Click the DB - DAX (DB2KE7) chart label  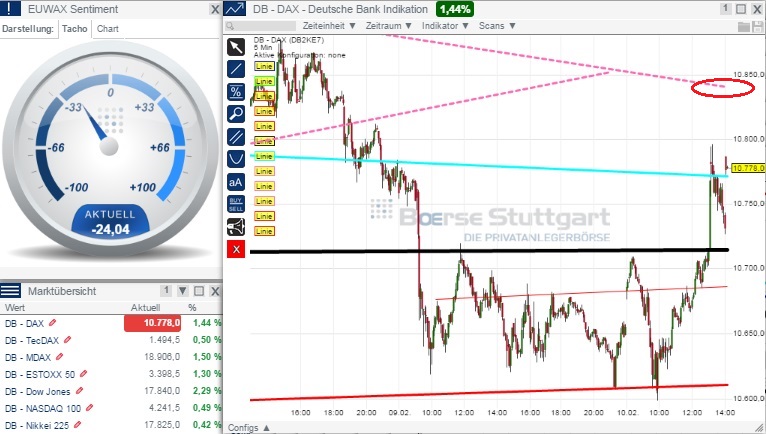pyautogui.click(x=288, y=40)
